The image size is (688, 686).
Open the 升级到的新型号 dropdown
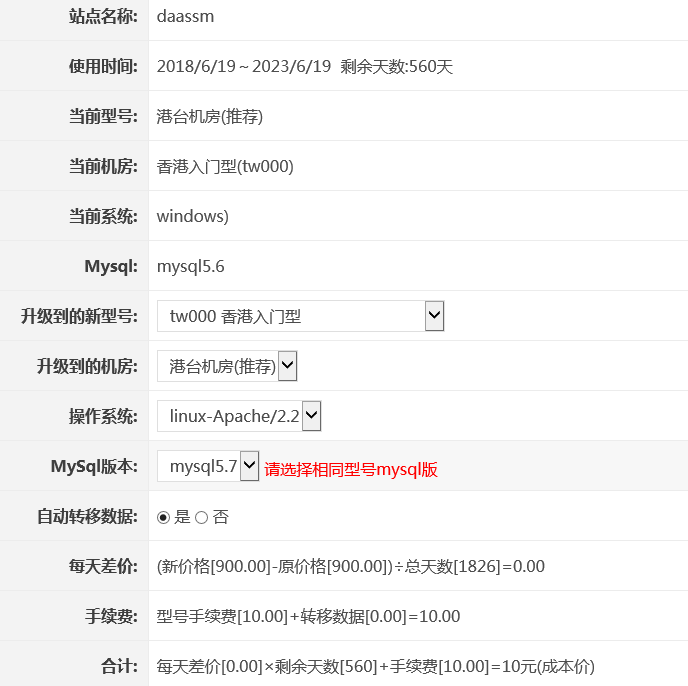tap(300, 316)
